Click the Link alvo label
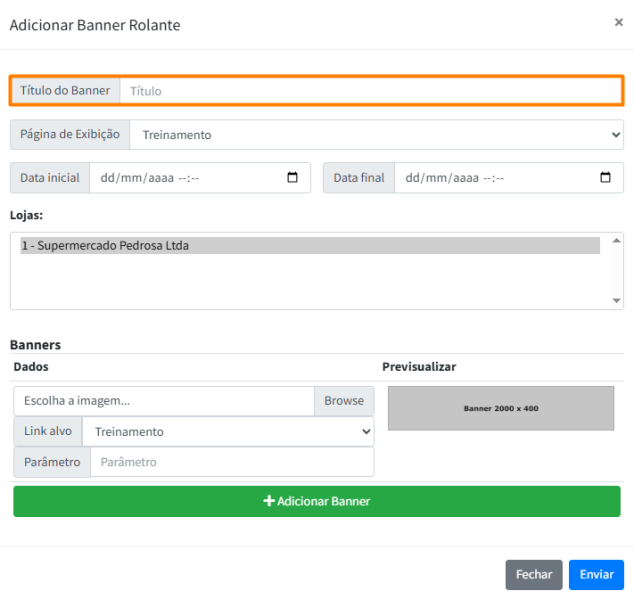 click(47, 432)
